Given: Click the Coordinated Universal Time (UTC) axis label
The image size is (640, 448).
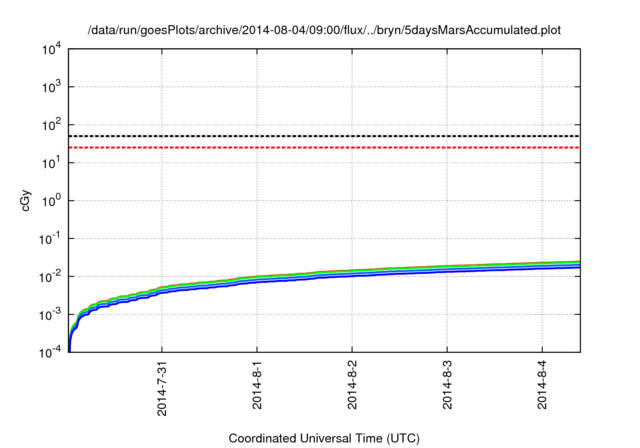Looking at the screenshot, I should 324,438.
